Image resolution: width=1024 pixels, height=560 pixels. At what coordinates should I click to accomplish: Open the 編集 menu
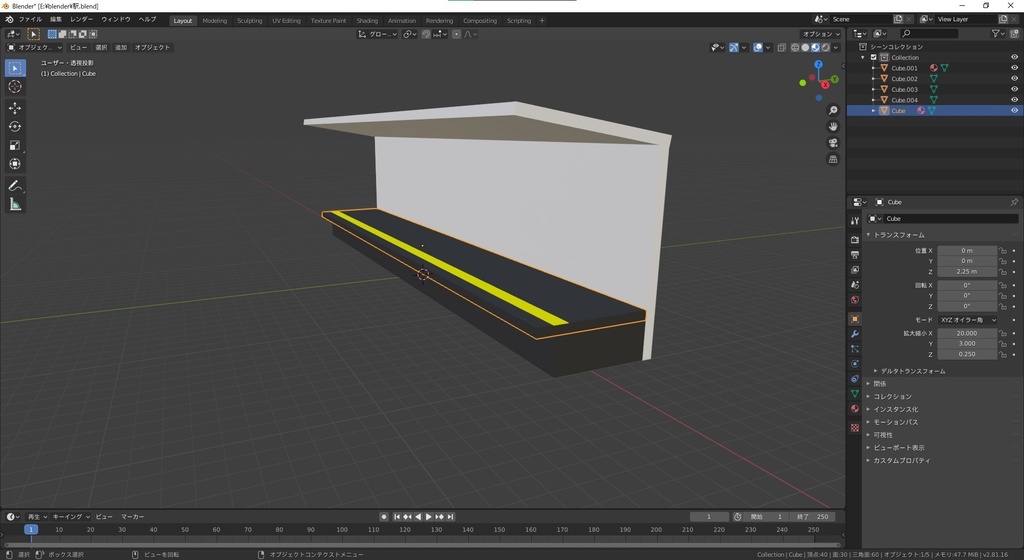click(x=56, y=20)
